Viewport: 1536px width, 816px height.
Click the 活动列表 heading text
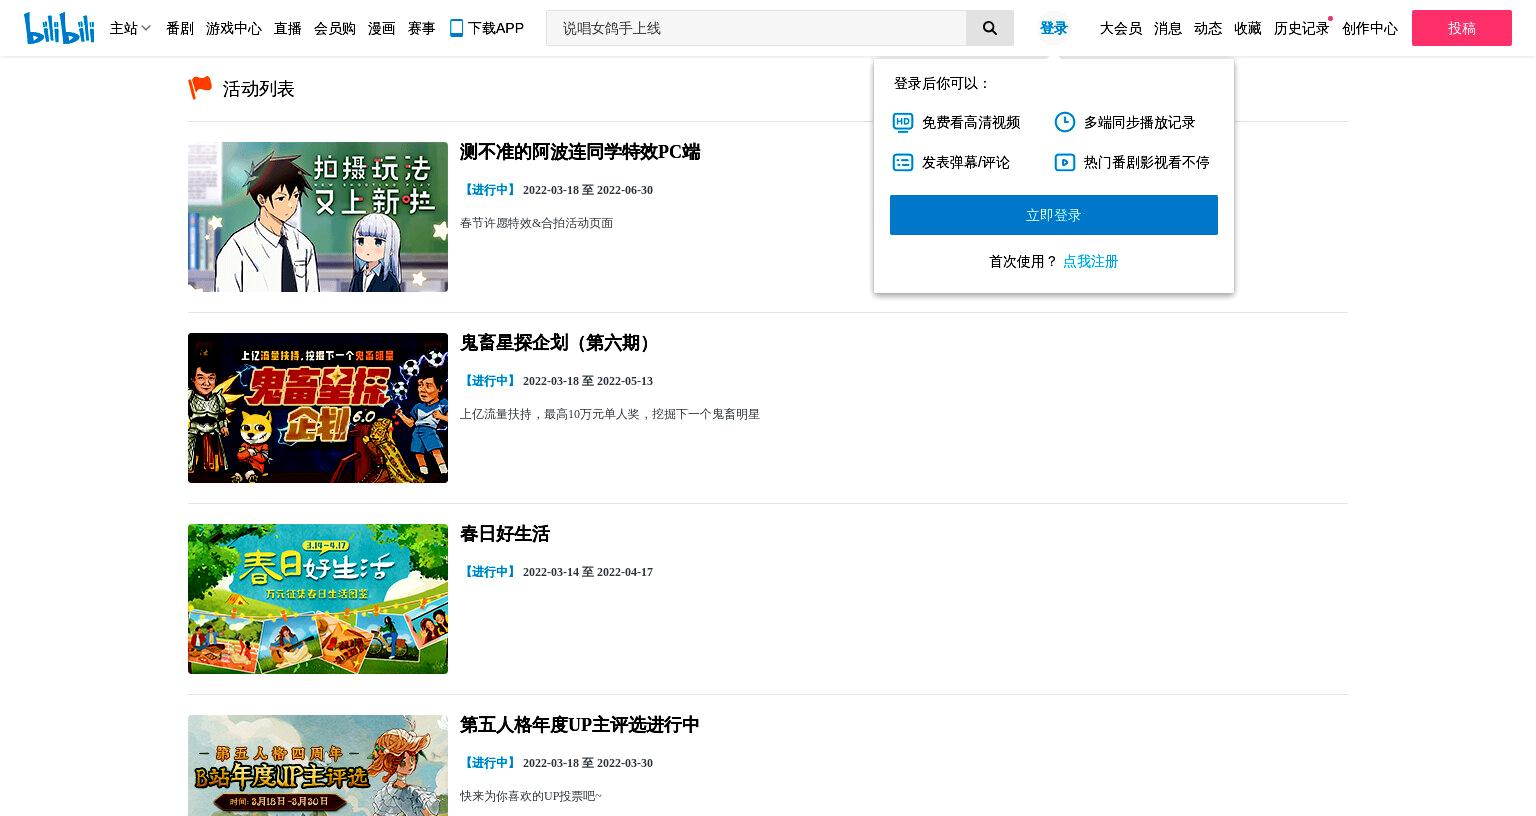[258, 89]
